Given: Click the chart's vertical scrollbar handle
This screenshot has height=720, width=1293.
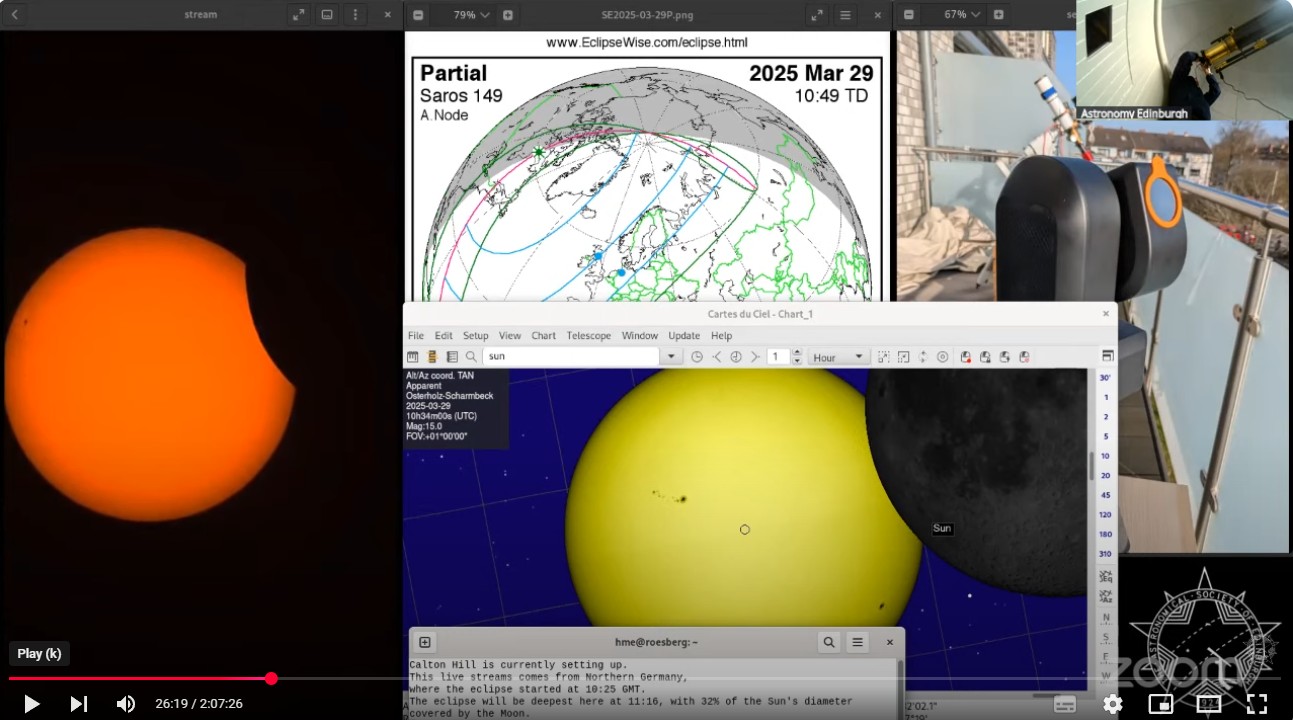Looking at the screenshot, I should pyautogui.click(x=1091, y=466).
